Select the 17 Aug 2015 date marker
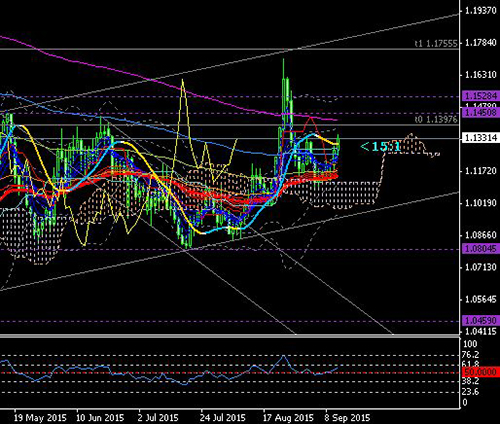Viewport: 500px width, 424px height. pos(288,418)
